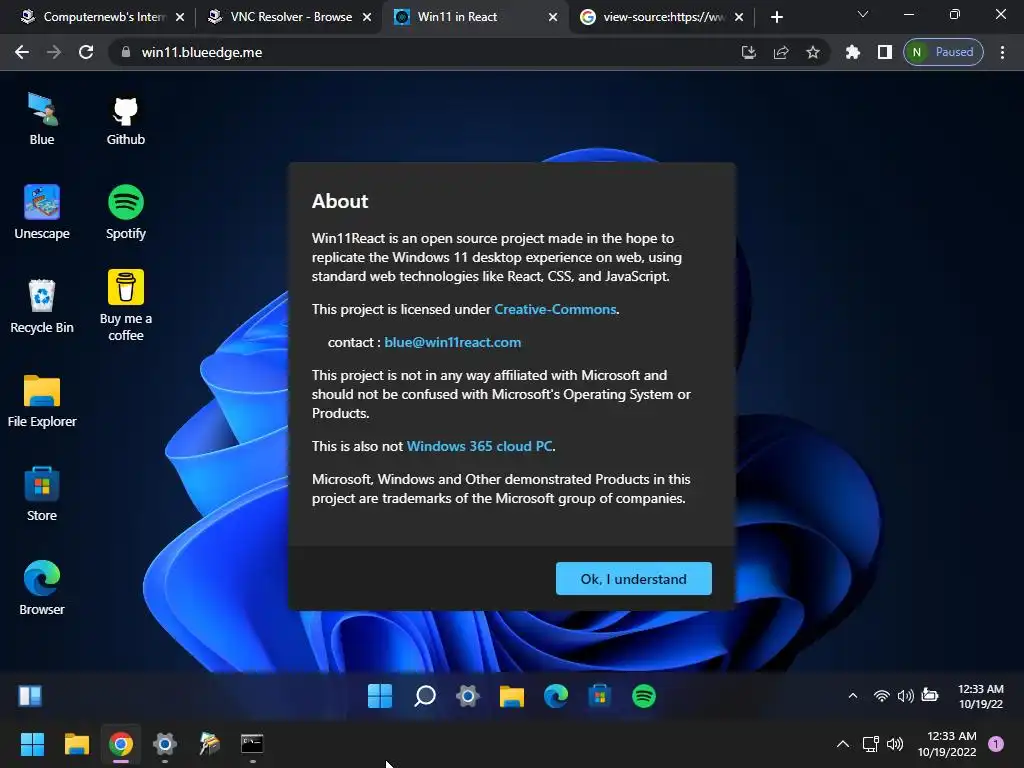Image resolution: width=1024 pixels, height=768 pixels.
Task: Click the Ok, I understand button
Action: pos(633,579)
